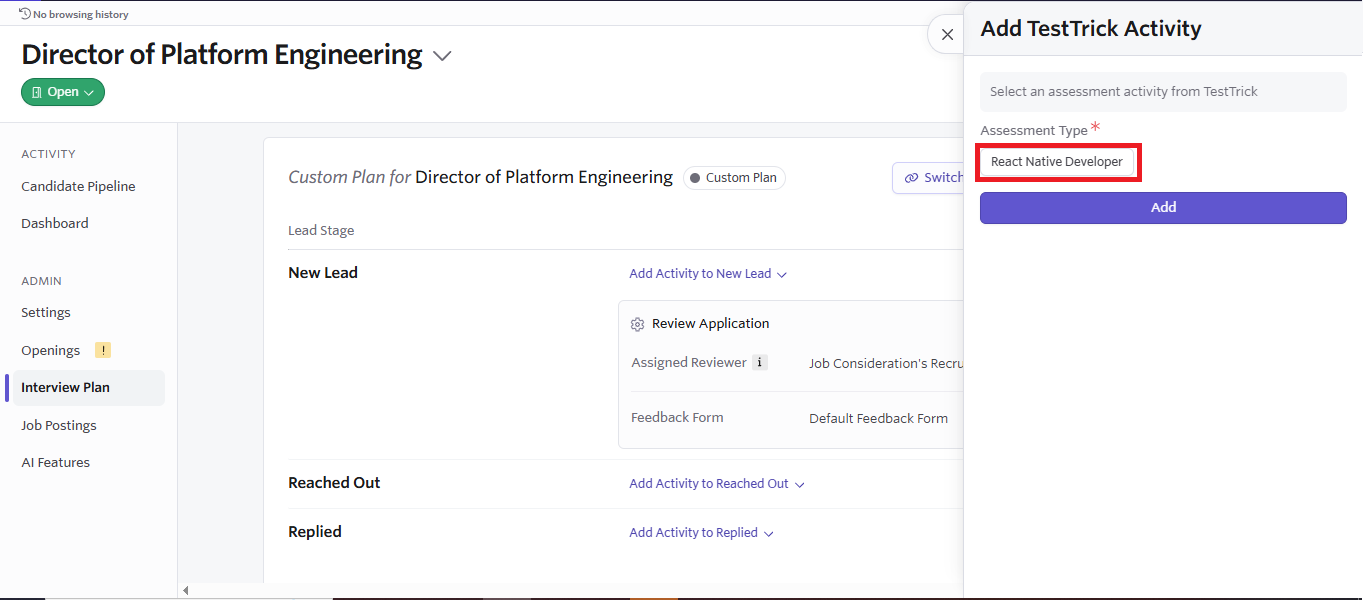Open the browsing history icon
The image size is (1363, 600).
(25, 14)
